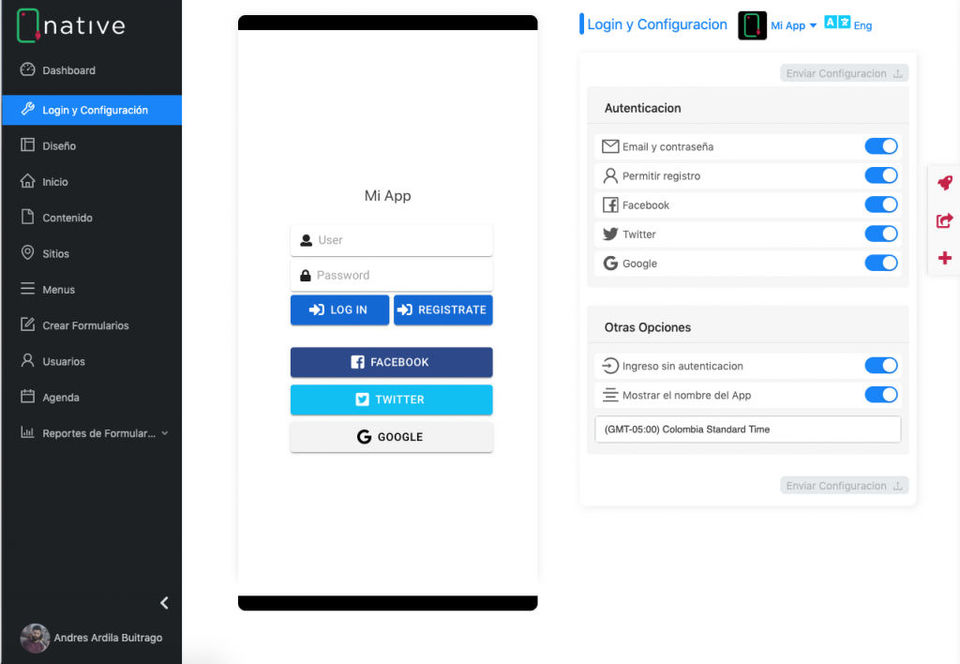
Task: Click the red share icon
Action: [945, 220]
